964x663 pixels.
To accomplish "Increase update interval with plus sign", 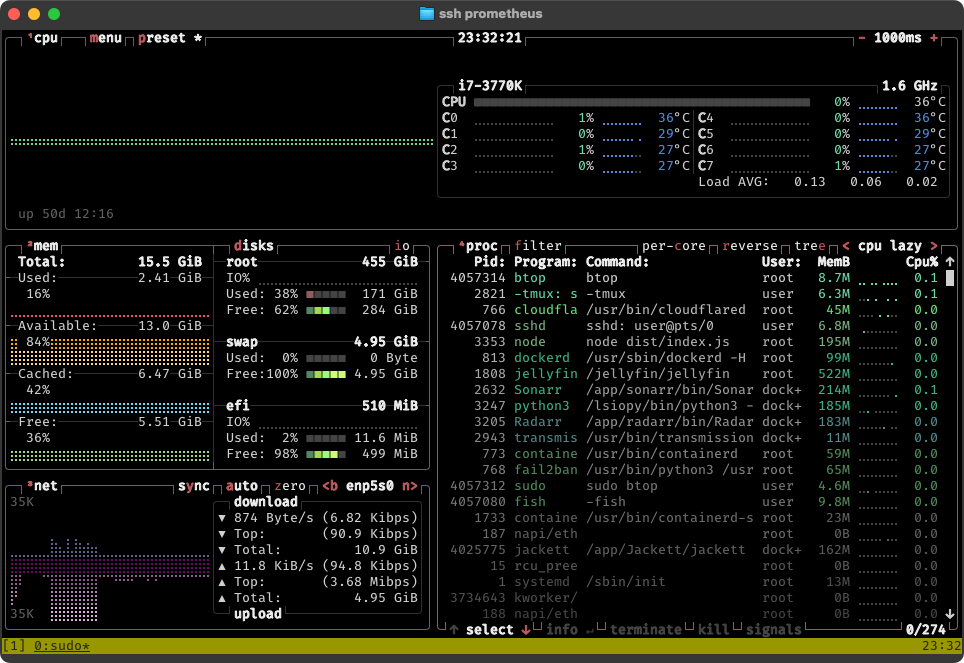I will pos(934,38).
